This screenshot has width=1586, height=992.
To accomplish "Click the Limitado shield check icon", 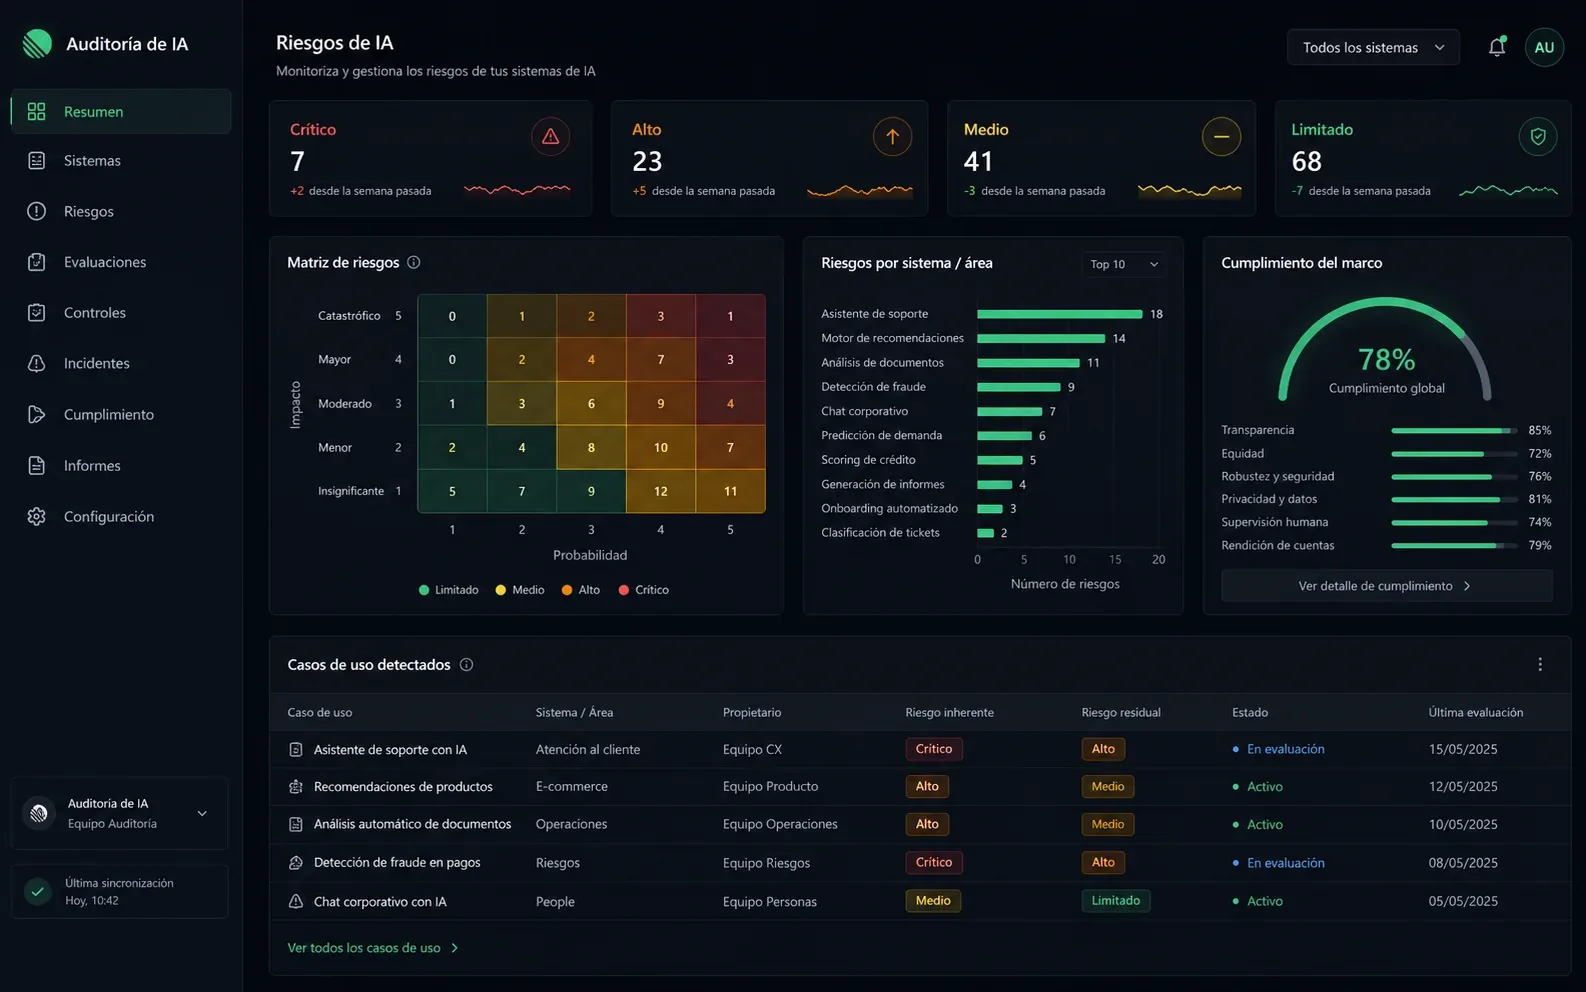I will click(1538, 137).
